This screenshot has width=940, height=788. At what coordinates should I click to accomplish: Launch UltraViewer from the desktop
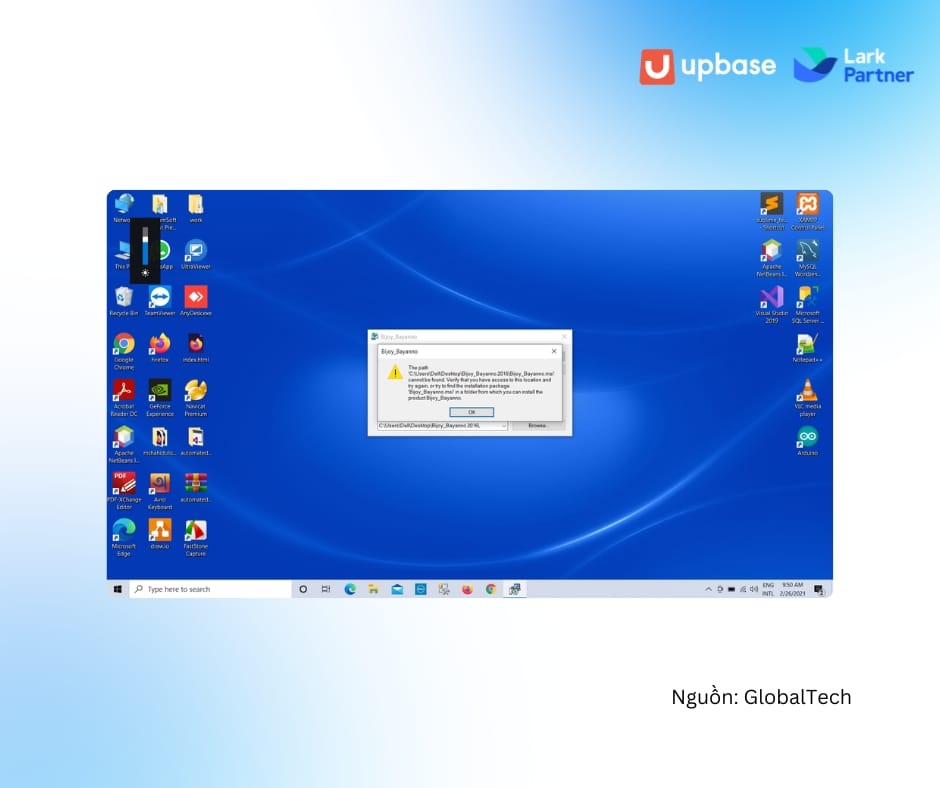click(x=195, y=254)
